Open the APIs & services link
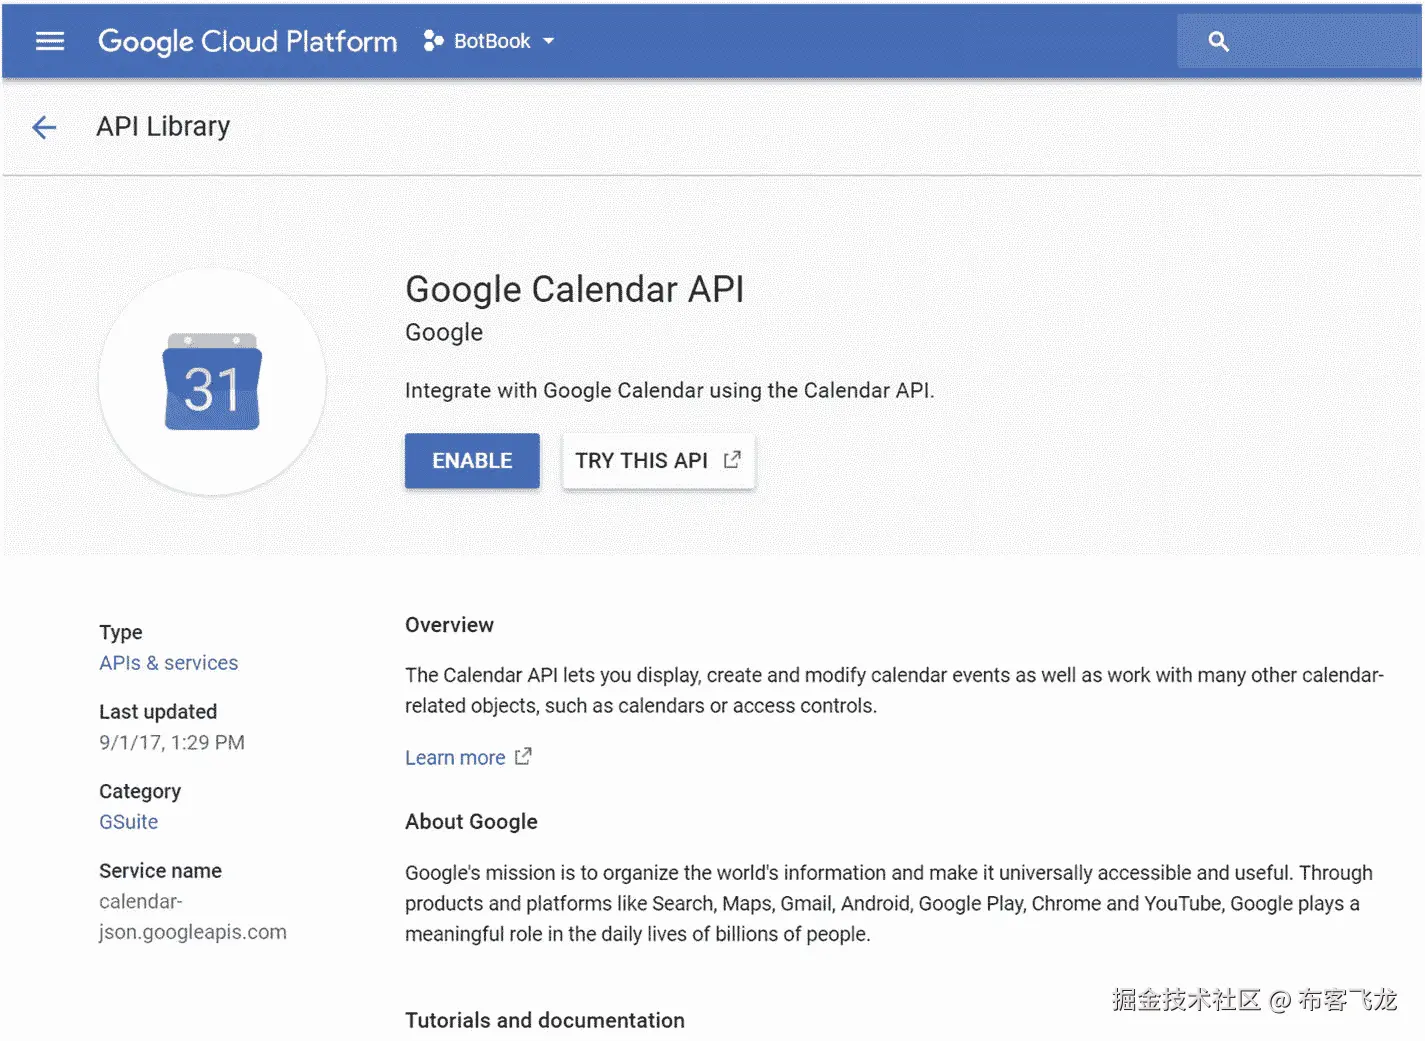Screen dimensions: 1425x1041 tap(168, 663)
